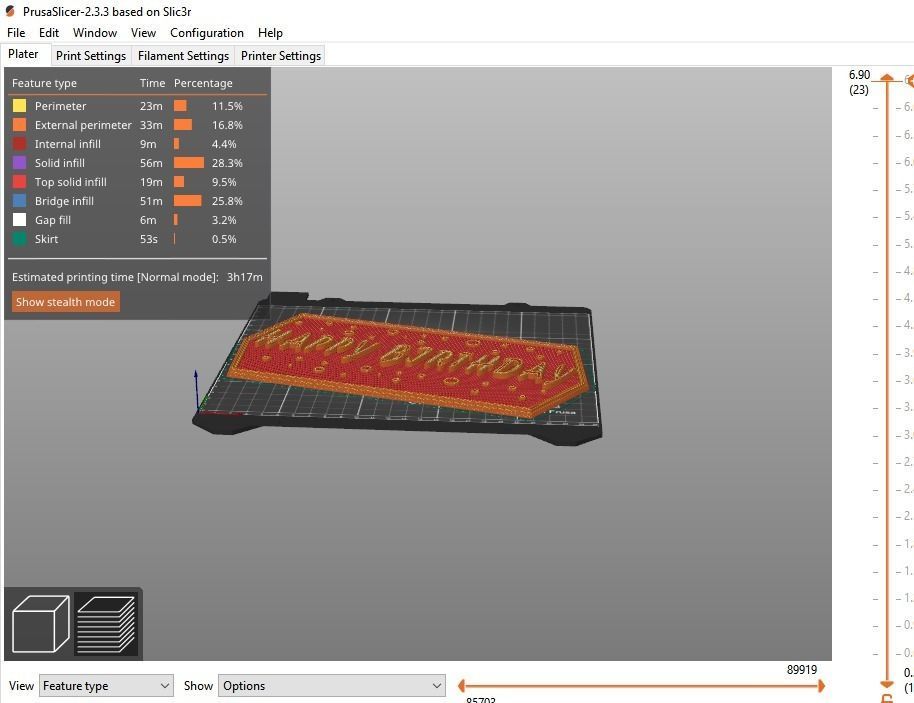This screenshot has width=914, height=703.
Task: Click the Top solid infill label
Action: click(71, 182)
